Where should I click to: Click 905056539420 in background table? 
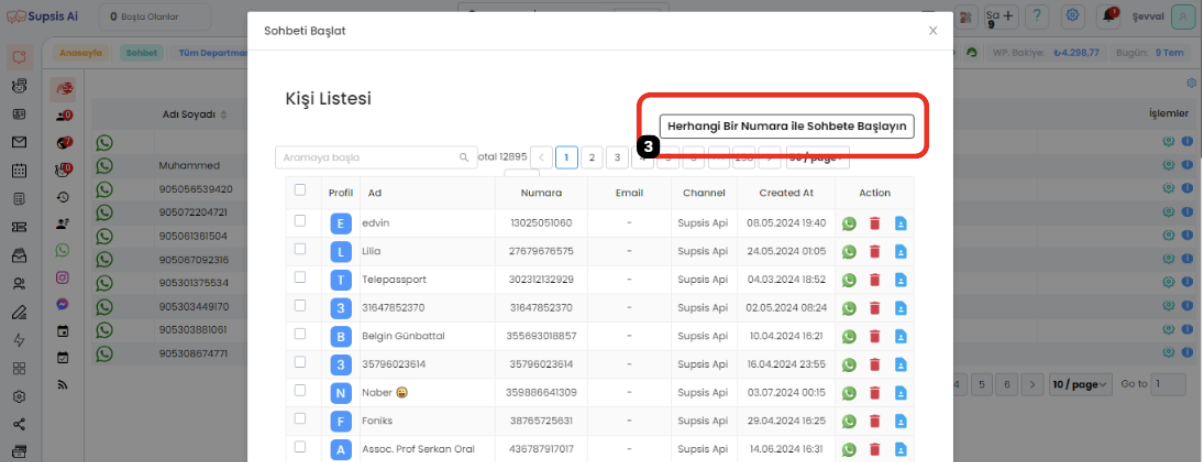click(x=195, y=189)
